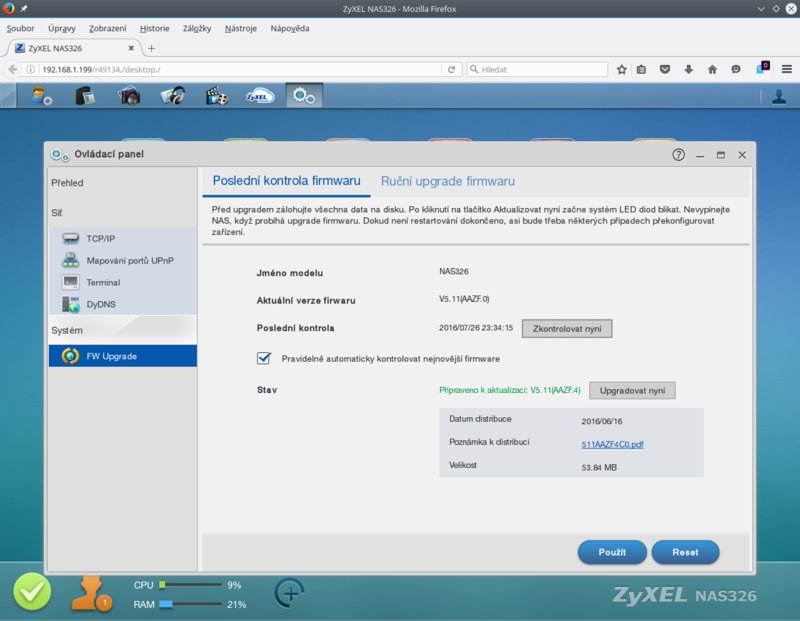Open the help question mark in Ovládací panel

[x=678, y=155]
